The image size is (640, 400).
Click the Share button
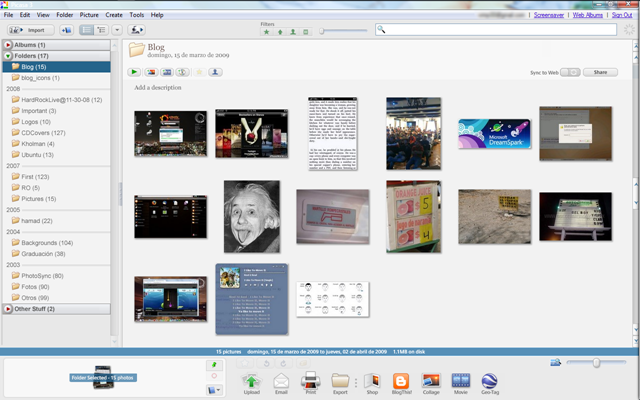(x=600, y=72)
